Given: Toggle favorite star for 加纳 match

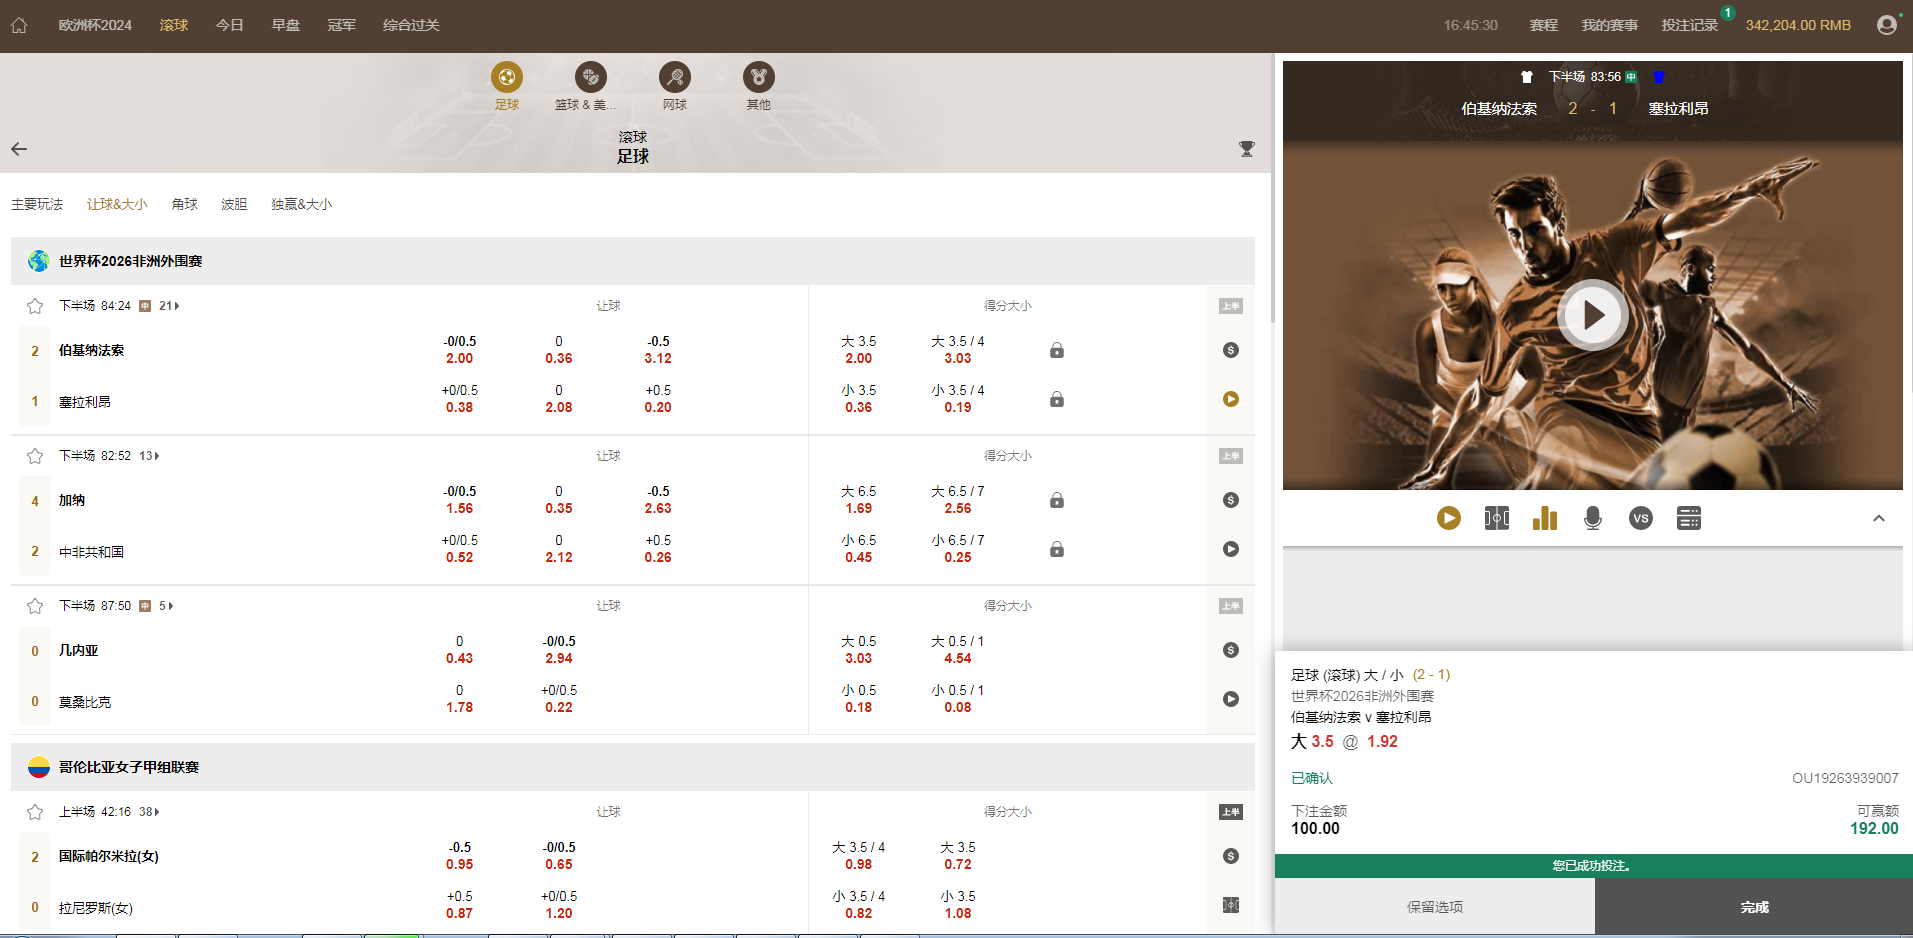Looking at the screenshot, I should (35, 456).
